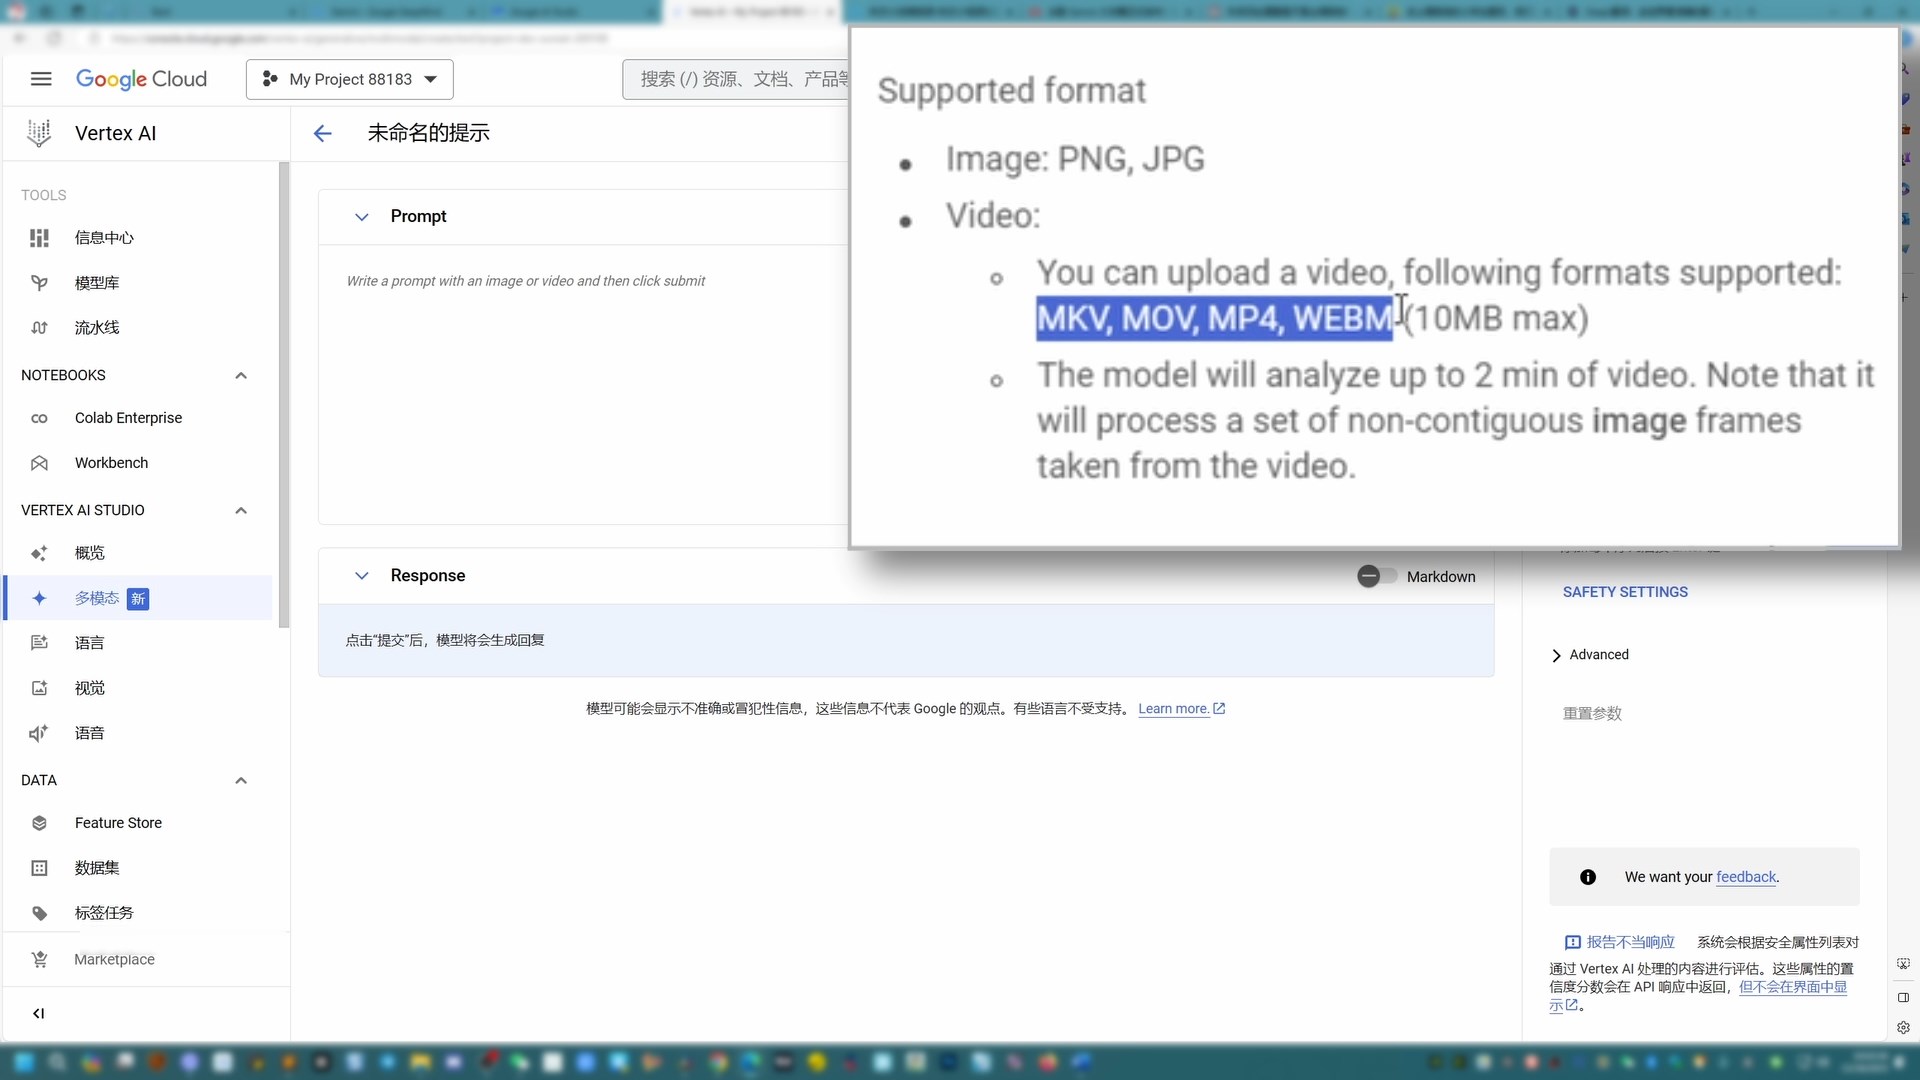The height and width of the screenshot is (1080, 1920).
Task: Click the Vertex AI logo icon
Action: (39, 133)
